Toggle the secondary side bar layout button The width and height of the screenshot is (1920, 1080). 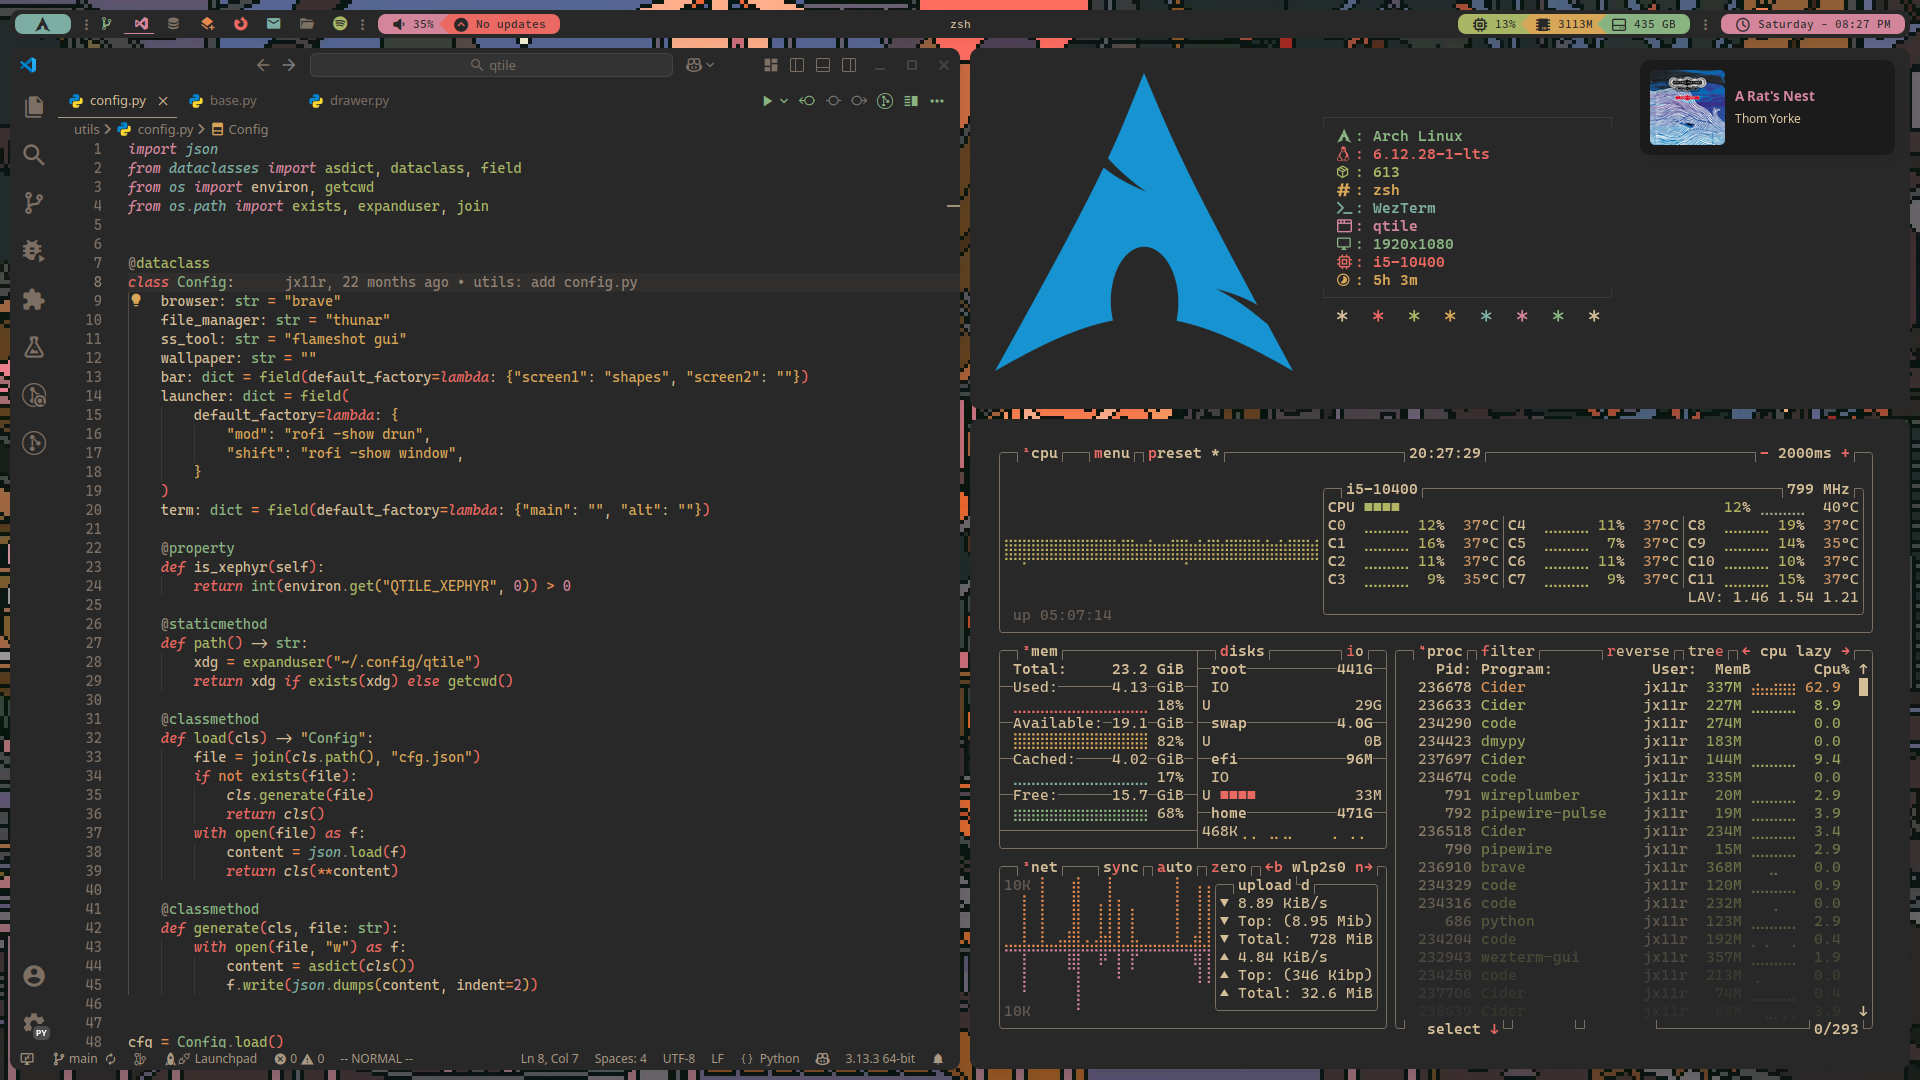849,65
